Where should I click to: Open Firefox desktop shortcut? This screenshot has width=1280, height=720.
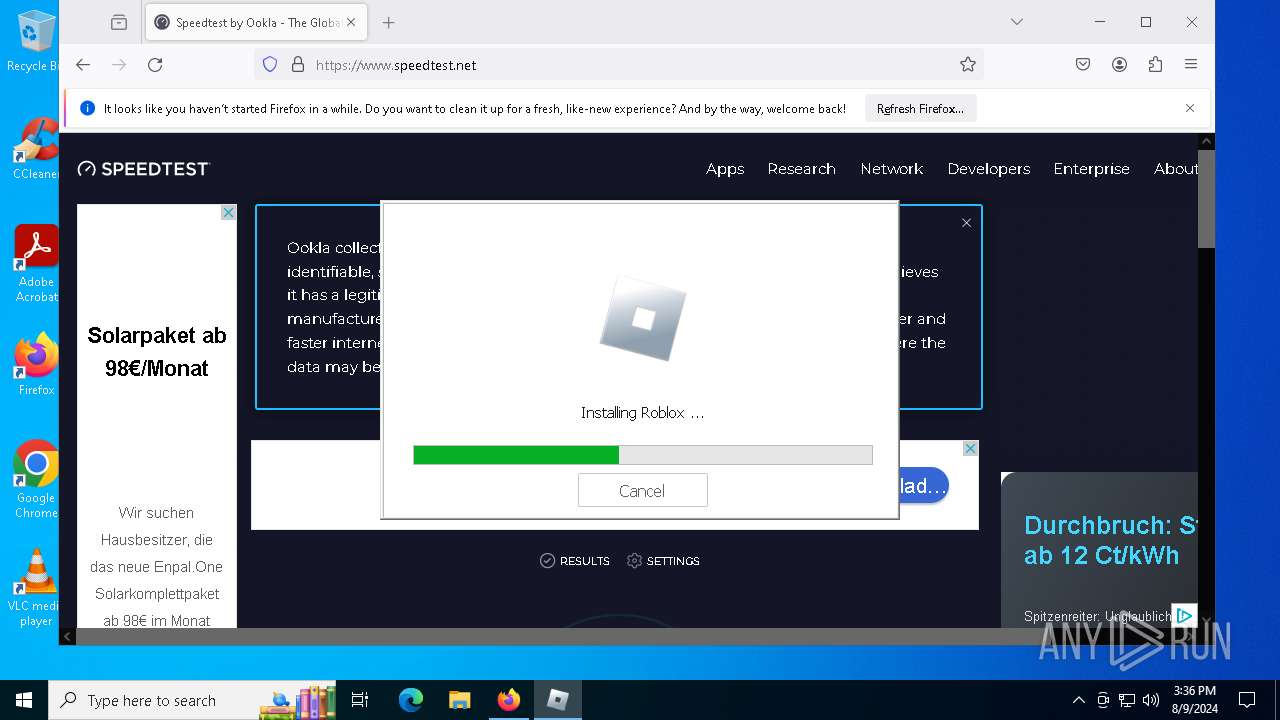pyautogui.click(x=36, y=364)
